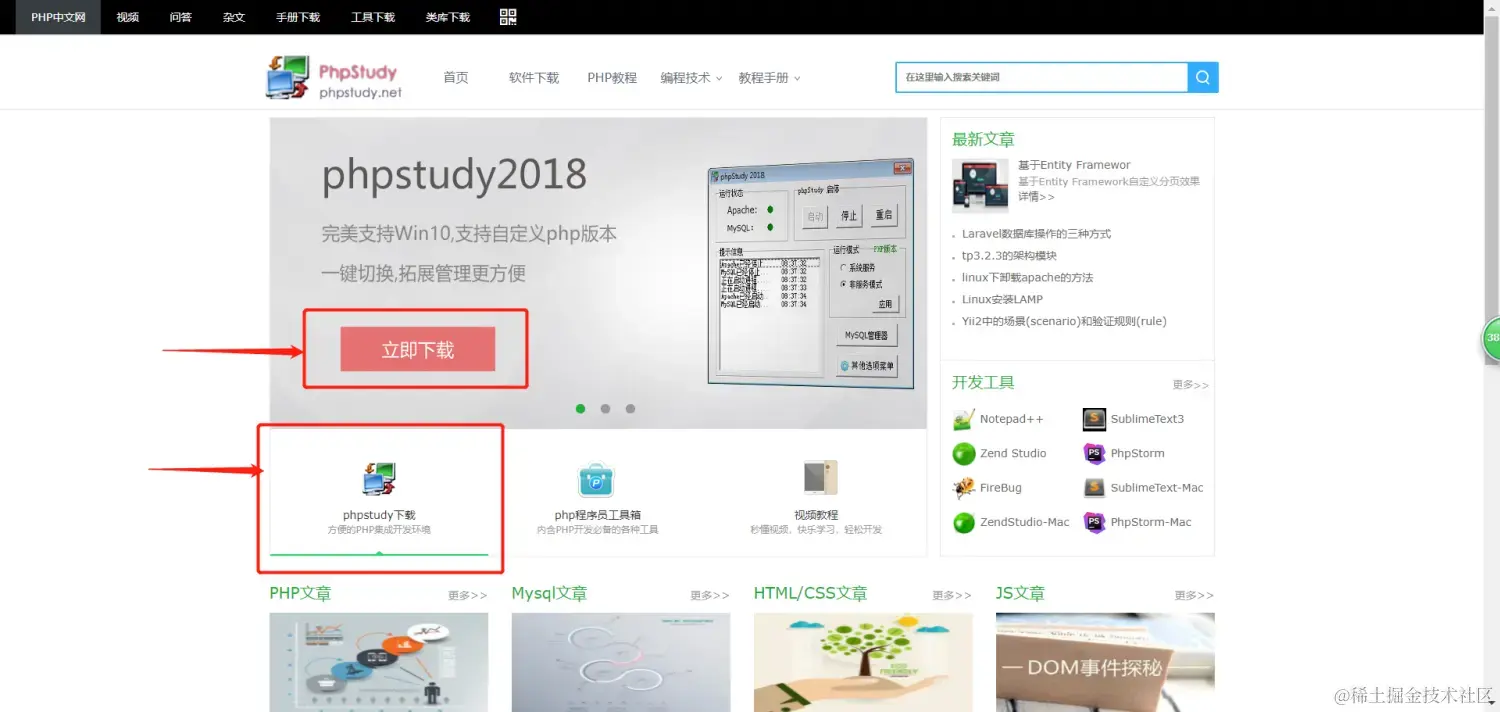Viewport: 1500px width, 712px height.
Task: Click 更多>> next to PHP文章
Action: point(467,595)
